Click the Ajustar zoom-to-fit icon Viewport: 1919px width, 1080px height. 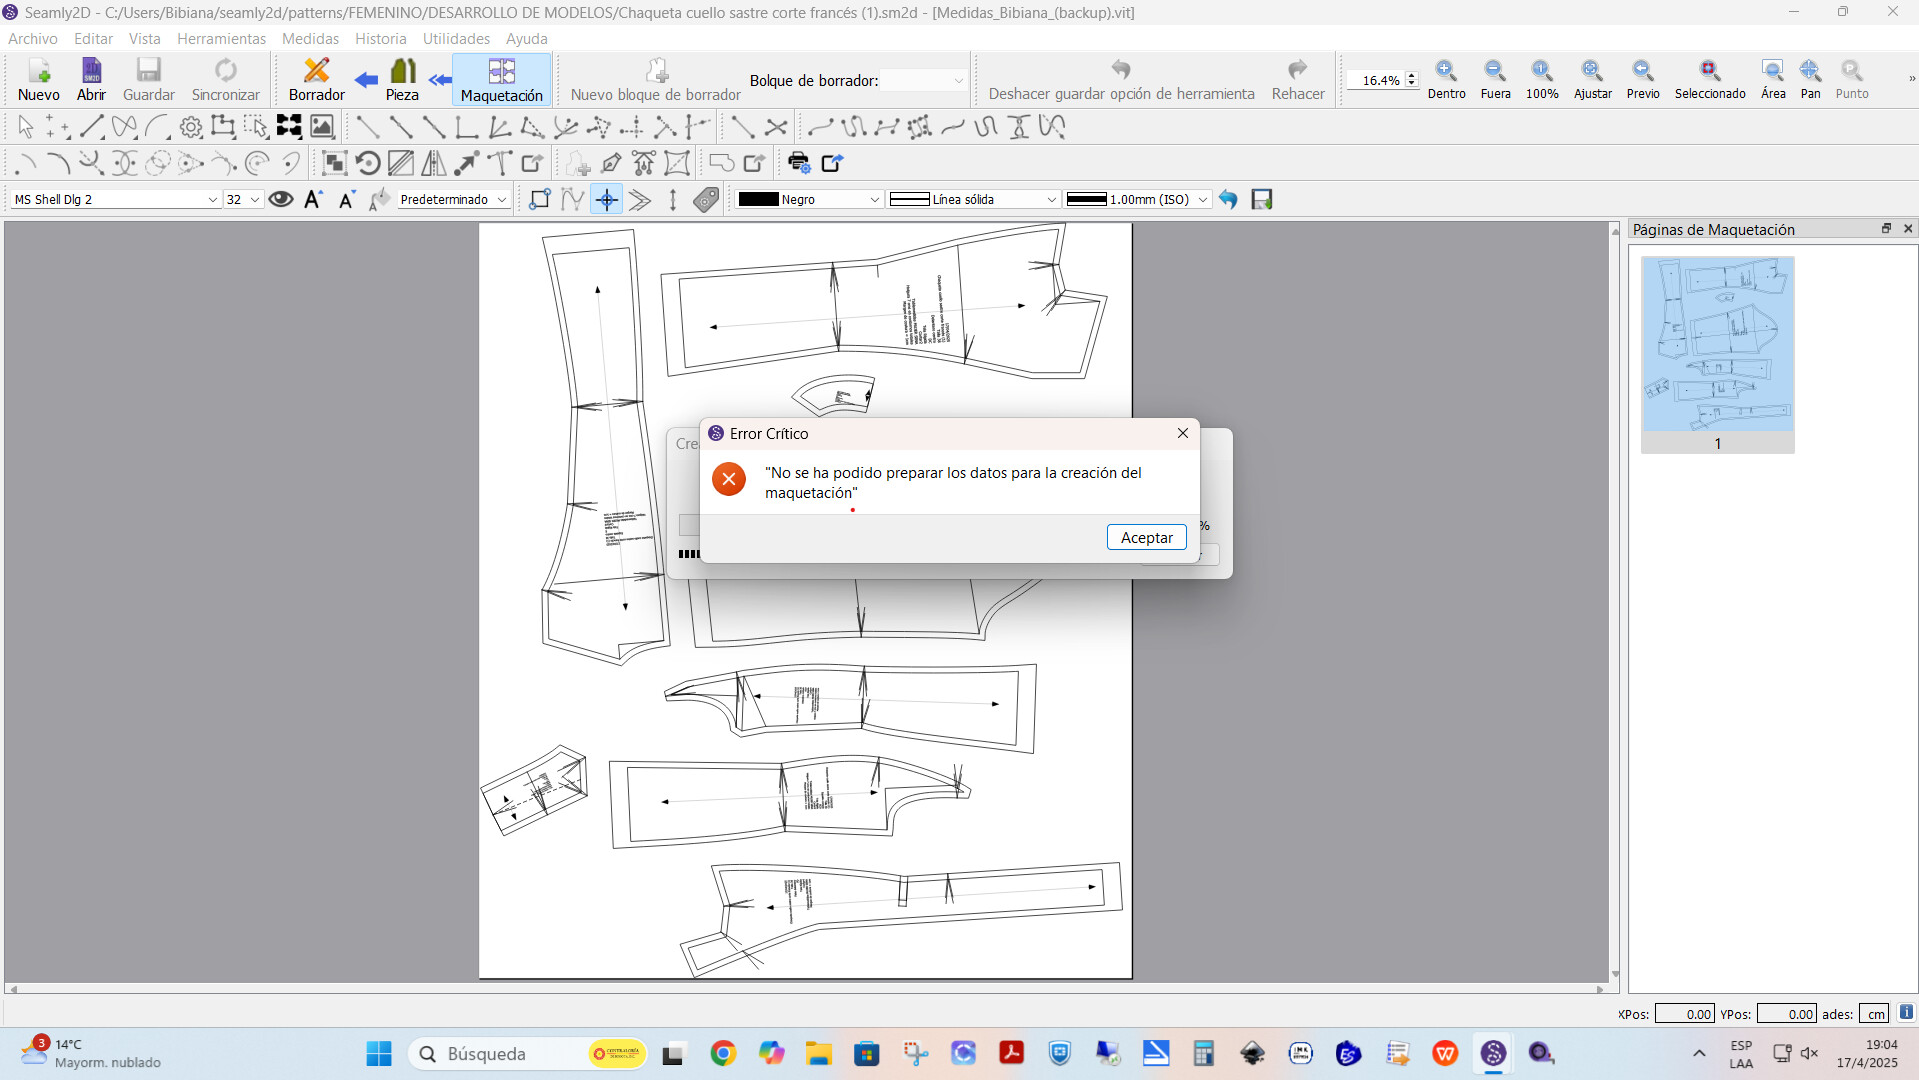point(1592,79)
